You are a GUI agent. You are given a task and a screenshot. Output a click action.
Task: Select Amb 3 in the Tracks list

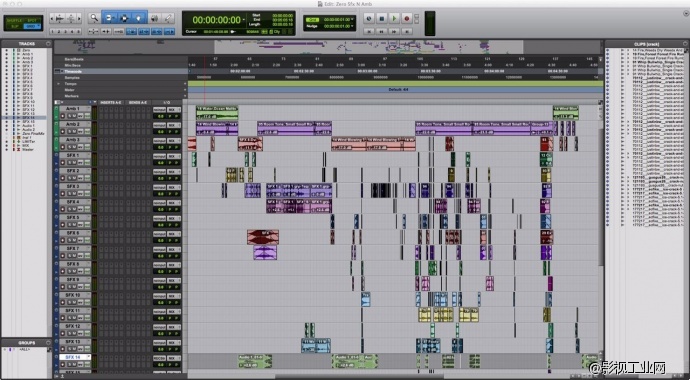(27, 62)
